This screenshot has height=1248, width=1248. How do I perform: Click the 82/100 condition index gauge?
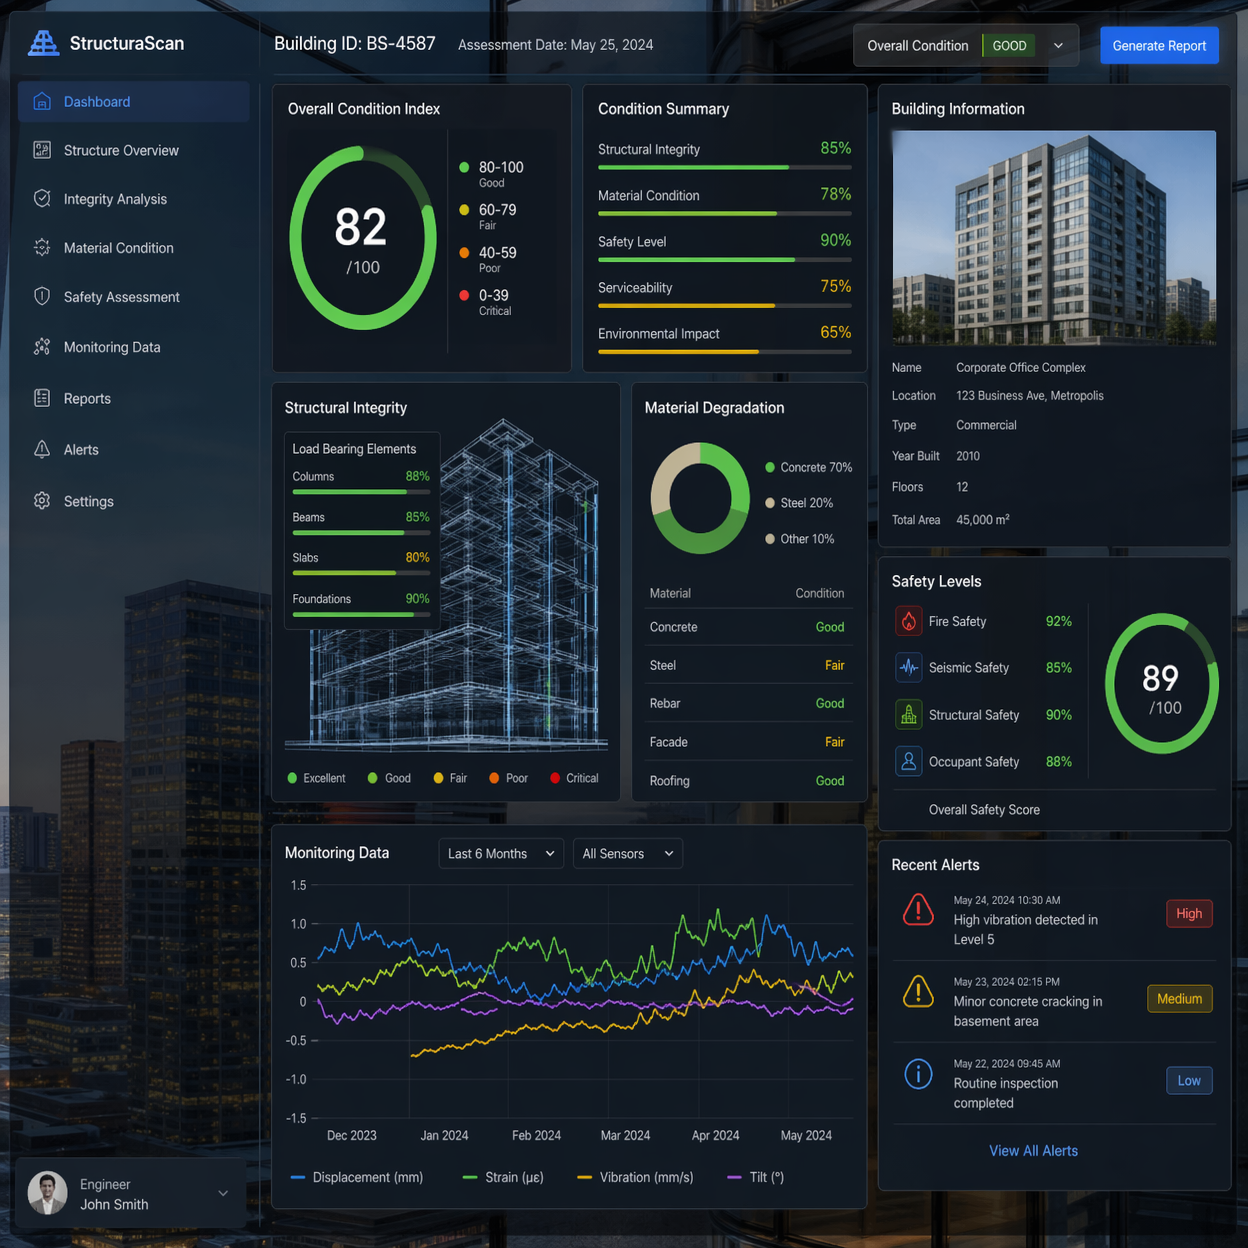point(363,238)
